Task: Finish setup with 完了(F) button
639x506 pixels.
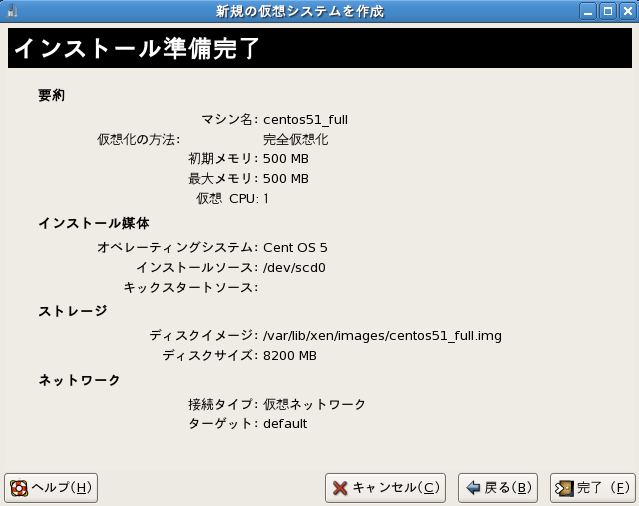Action: pos(593,488)
